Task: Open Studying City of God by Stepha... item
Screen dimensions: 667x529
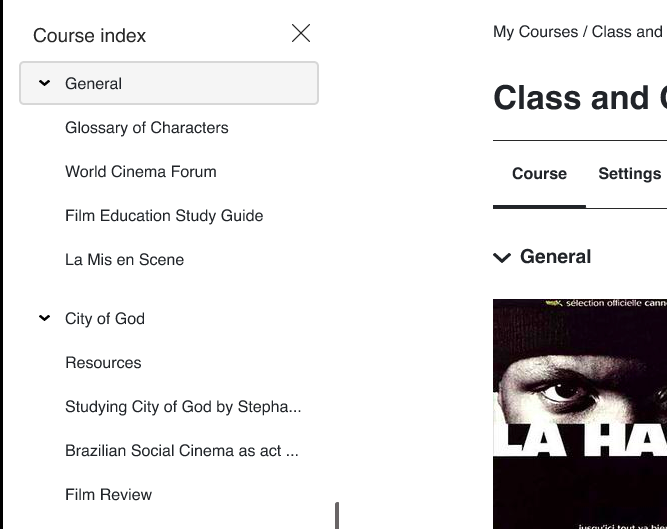Action: 183,407
